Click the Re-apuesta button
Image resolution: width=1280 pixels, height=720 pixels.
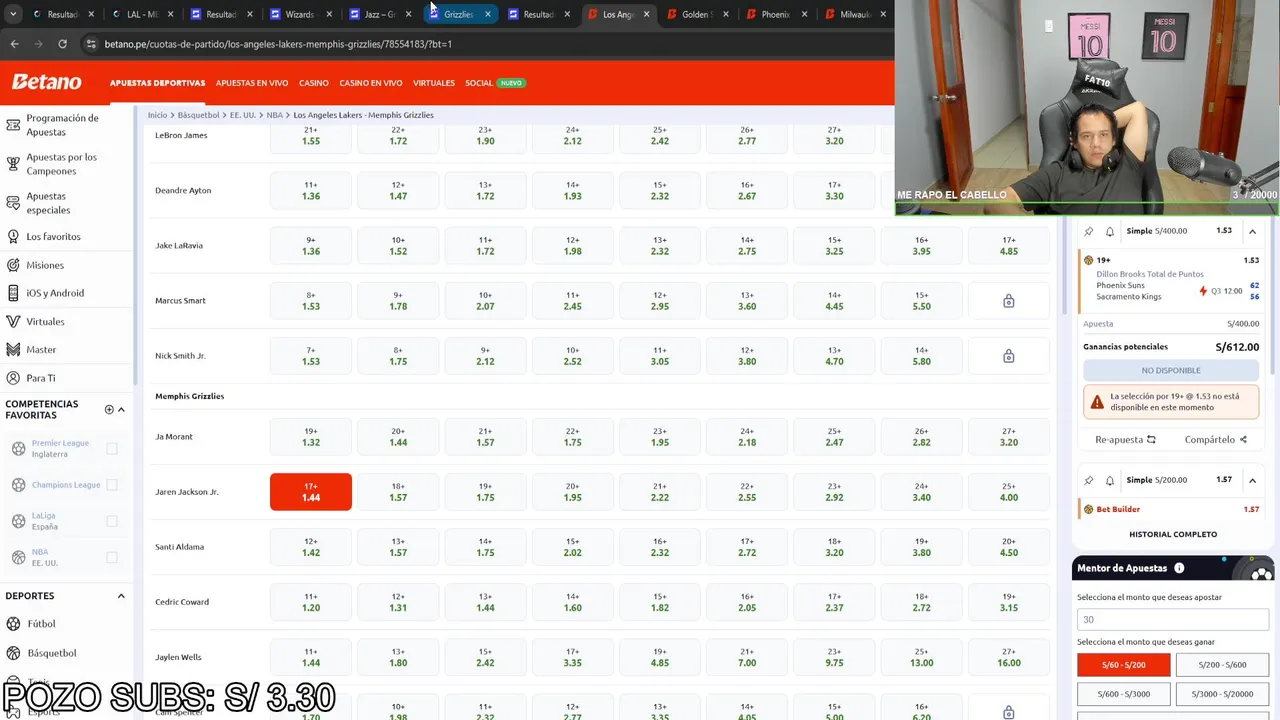click(1125, 439)
